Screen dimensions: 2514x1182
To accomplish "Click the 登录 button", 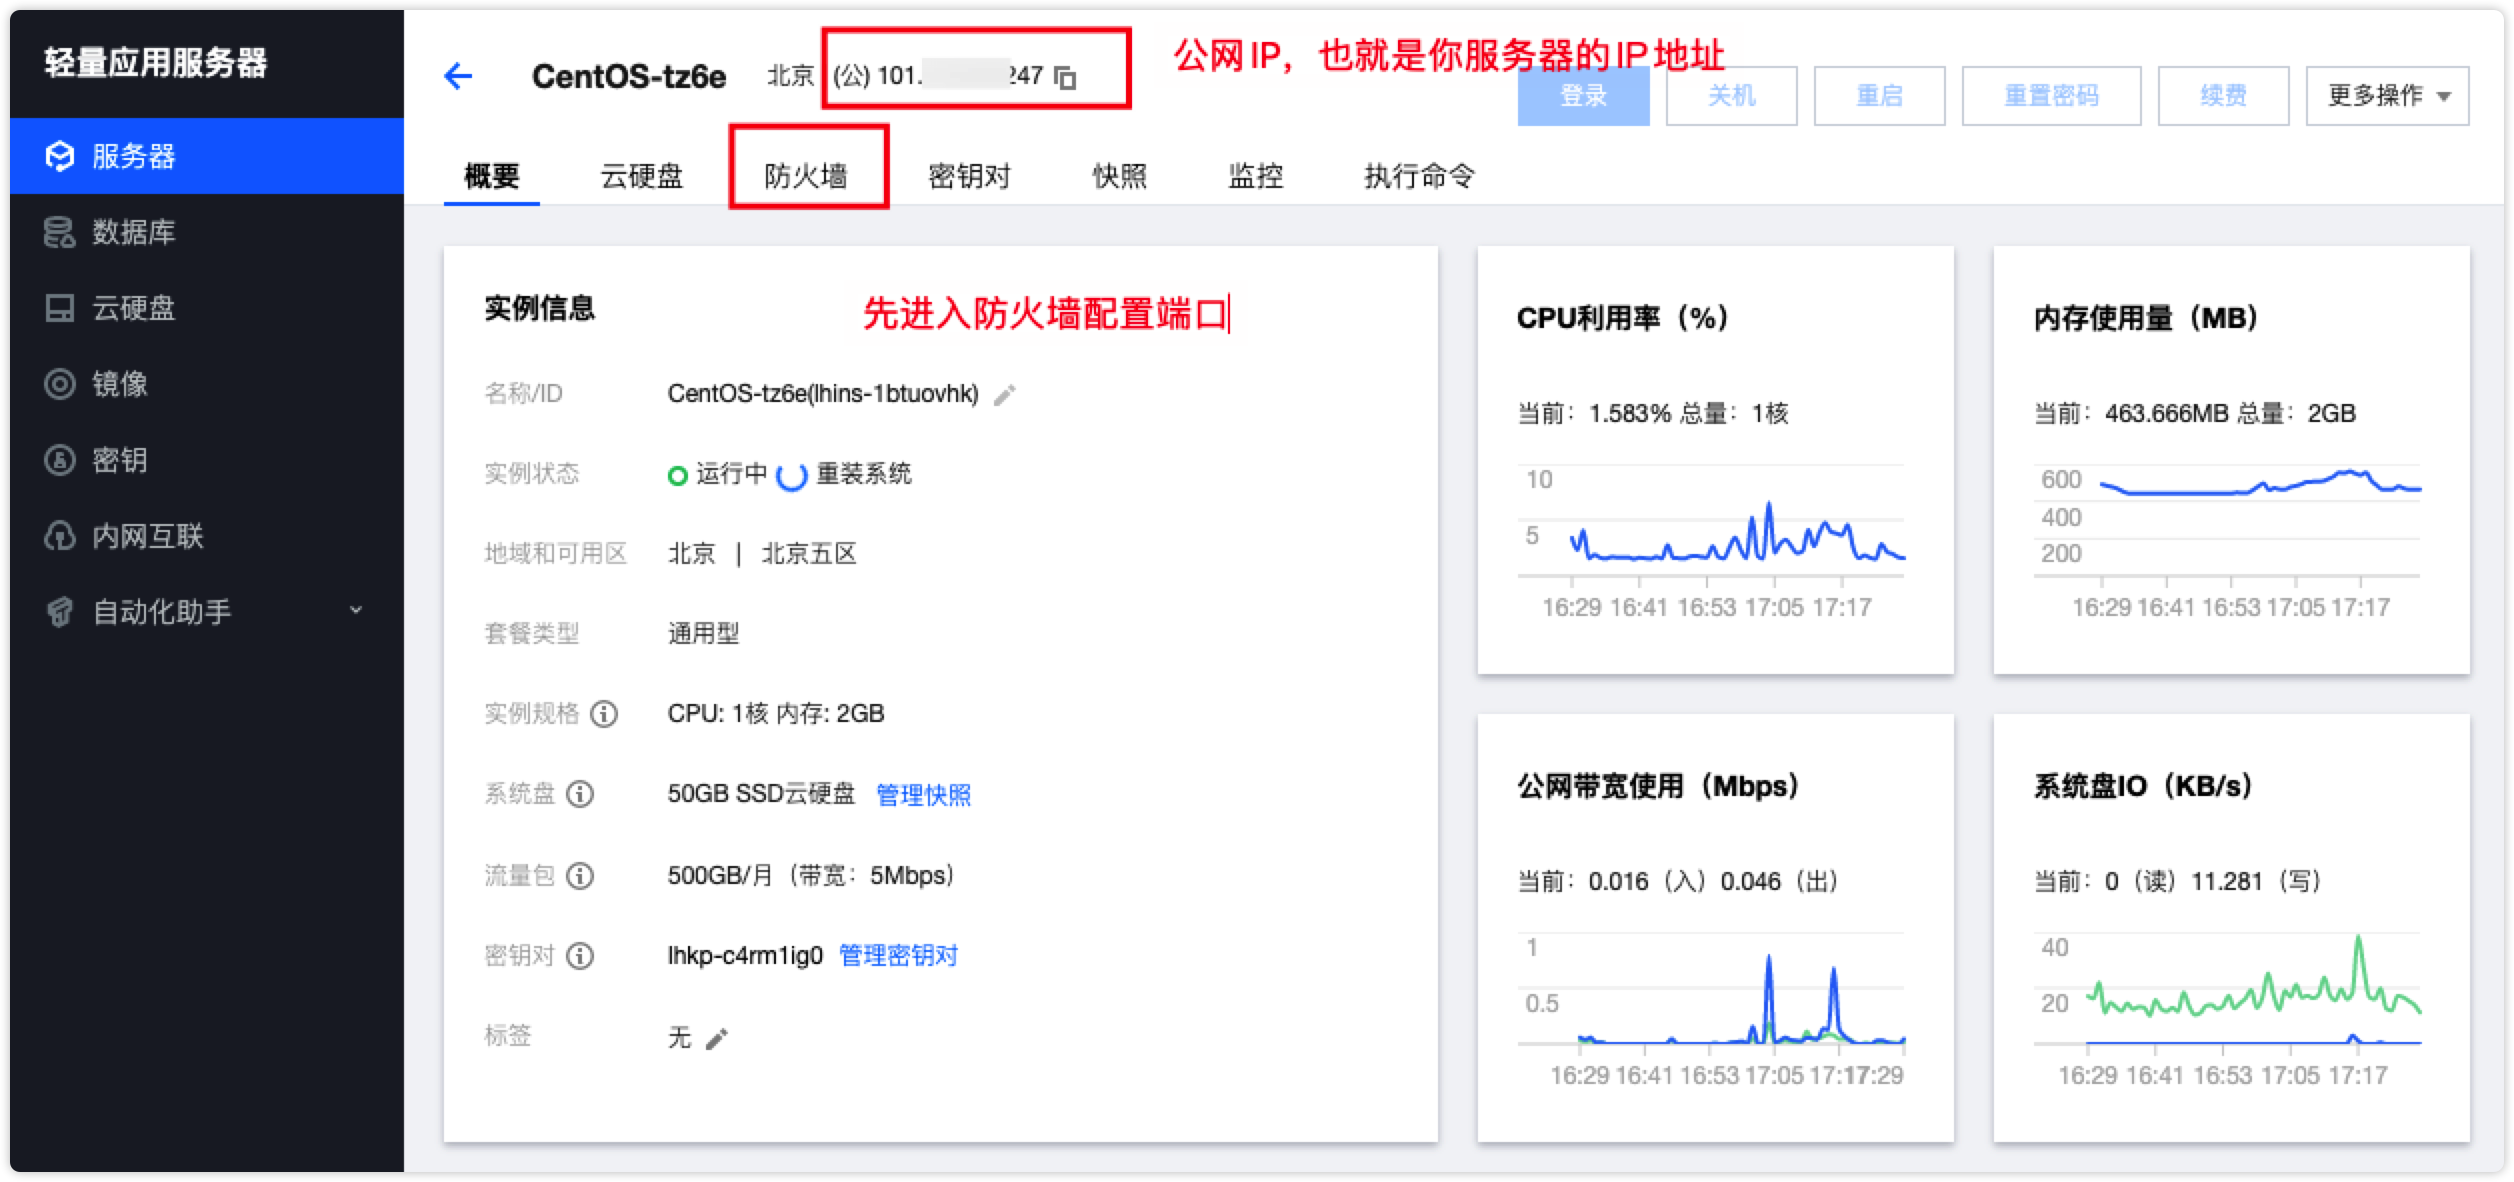I will pyautogui.click(x=1583, y=96).
